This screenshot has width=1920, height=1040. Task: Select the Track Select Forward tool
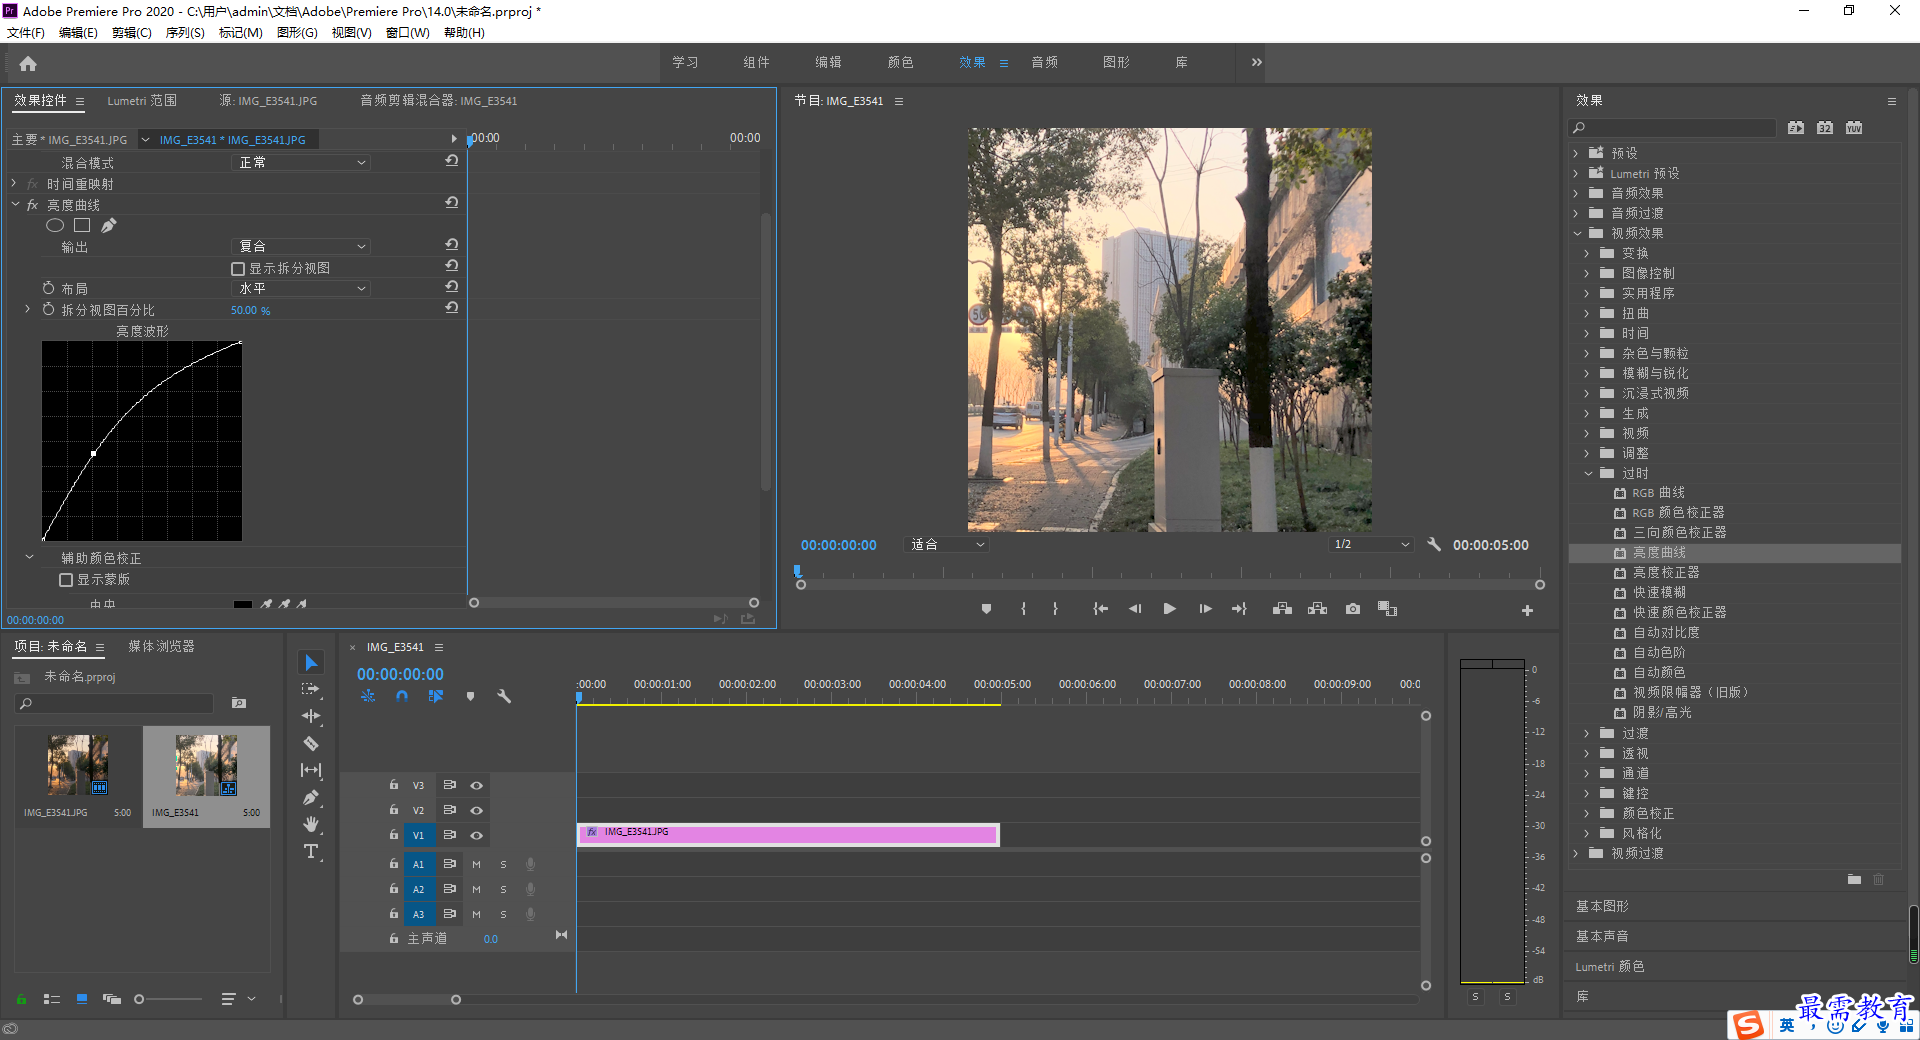pos(311,689)
